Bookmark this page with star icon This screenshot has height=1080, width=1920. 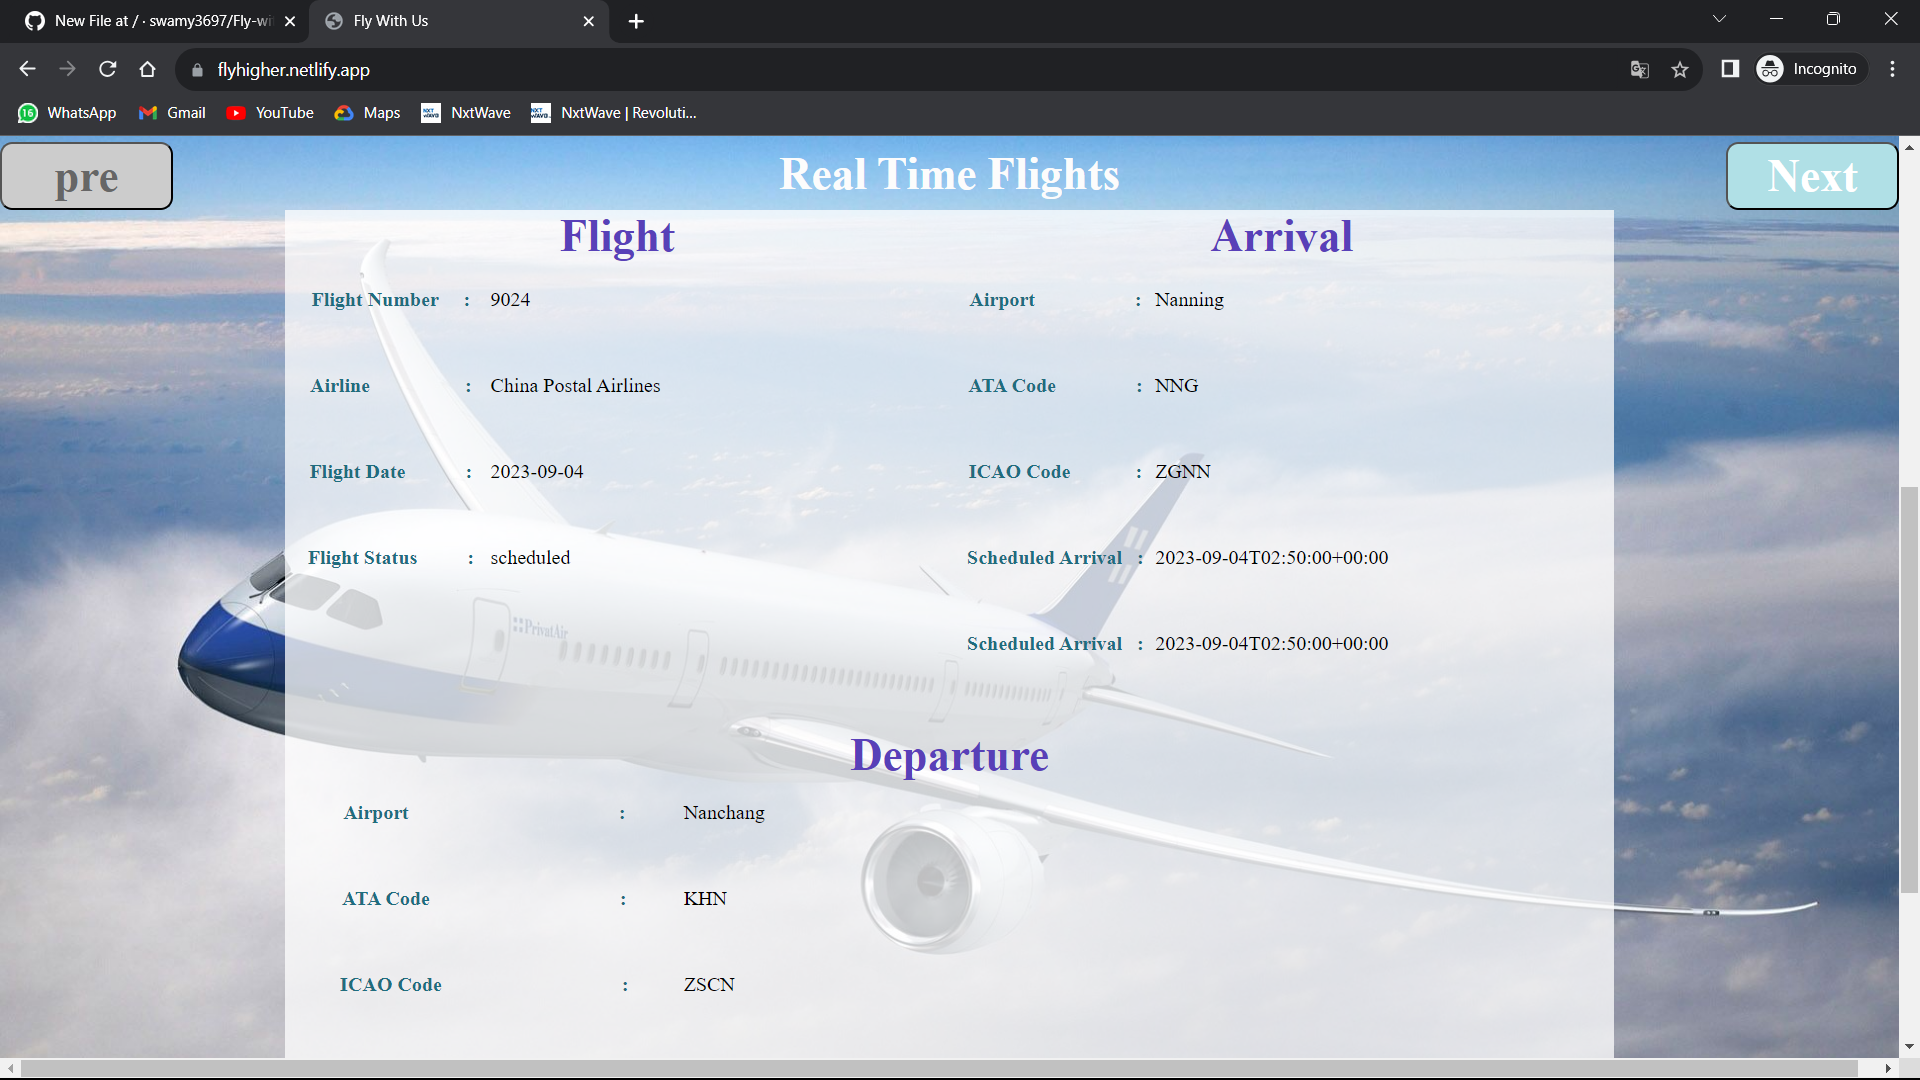pyautogui.click(x=1680, y=69)
